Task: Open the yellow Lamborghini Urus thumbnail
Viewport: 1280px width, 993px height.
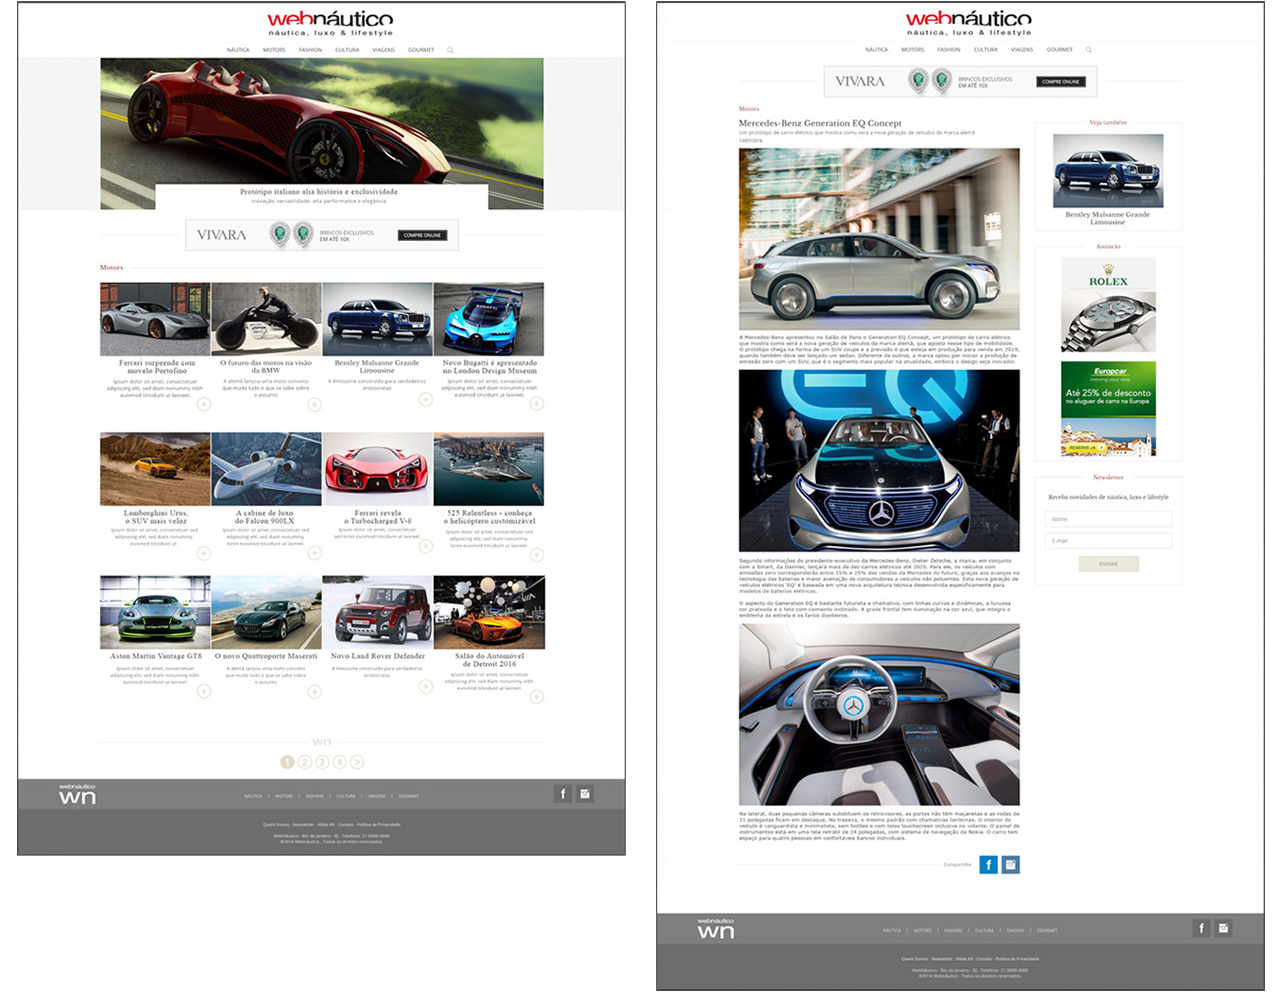Action: [x=155, y=469]
